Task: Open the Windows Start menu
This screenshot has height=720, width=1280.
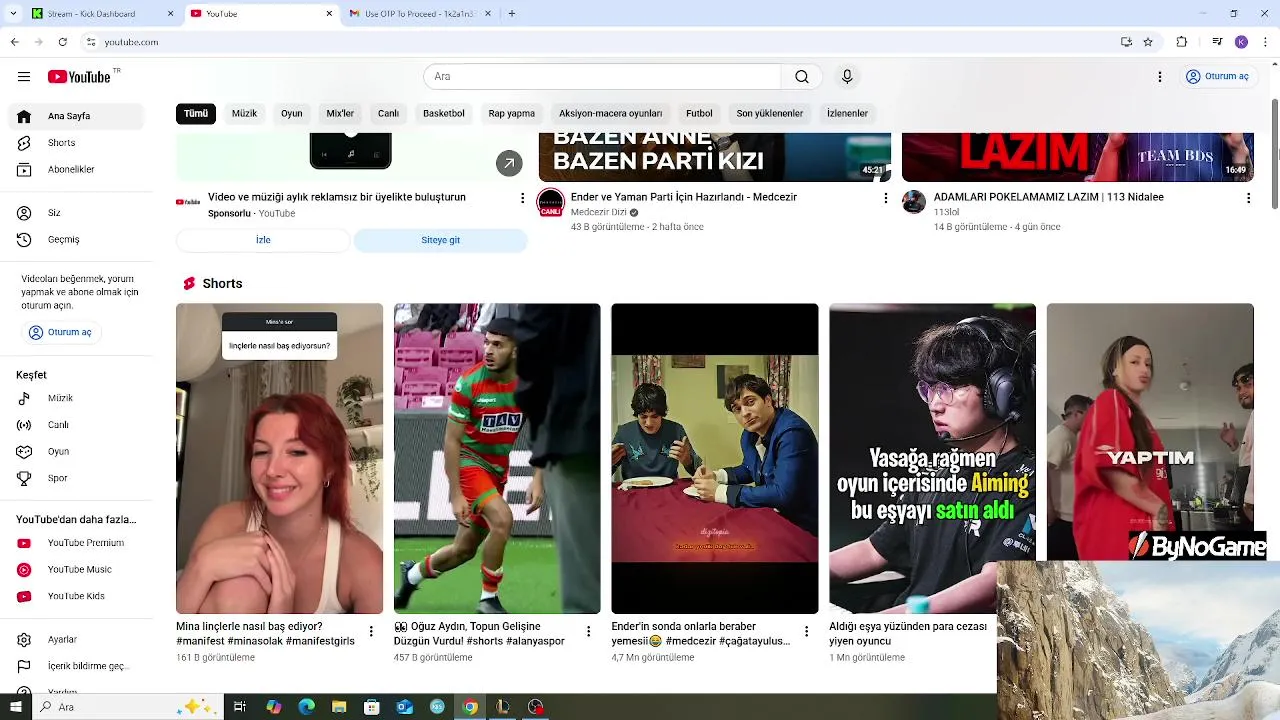Action: pos(14,707)
